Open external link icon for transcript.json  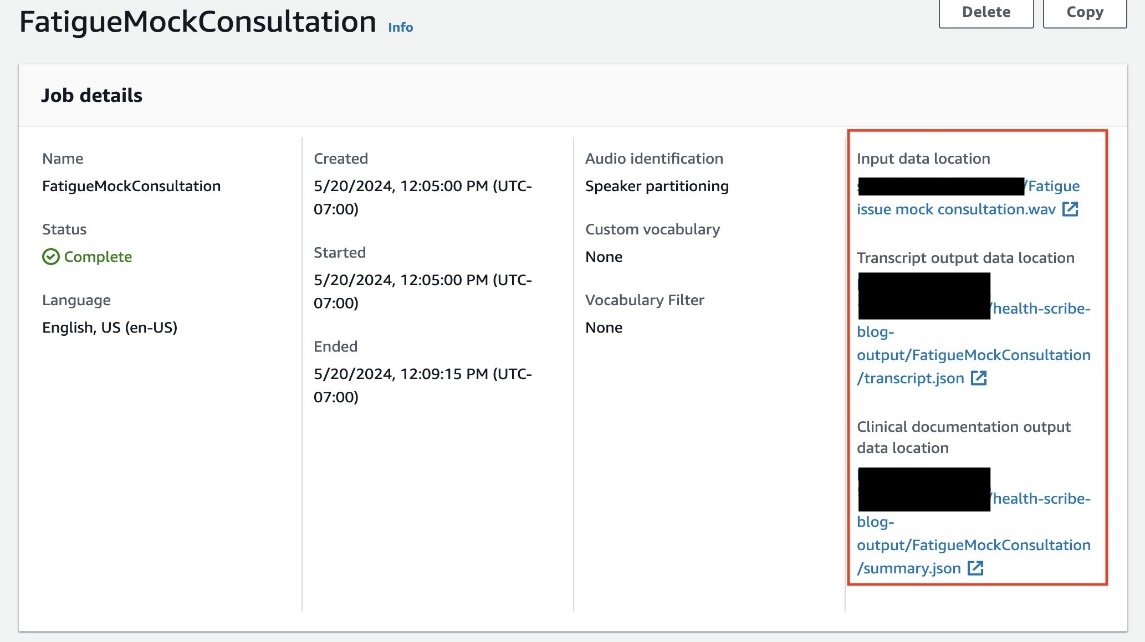[x=979, y=378]
